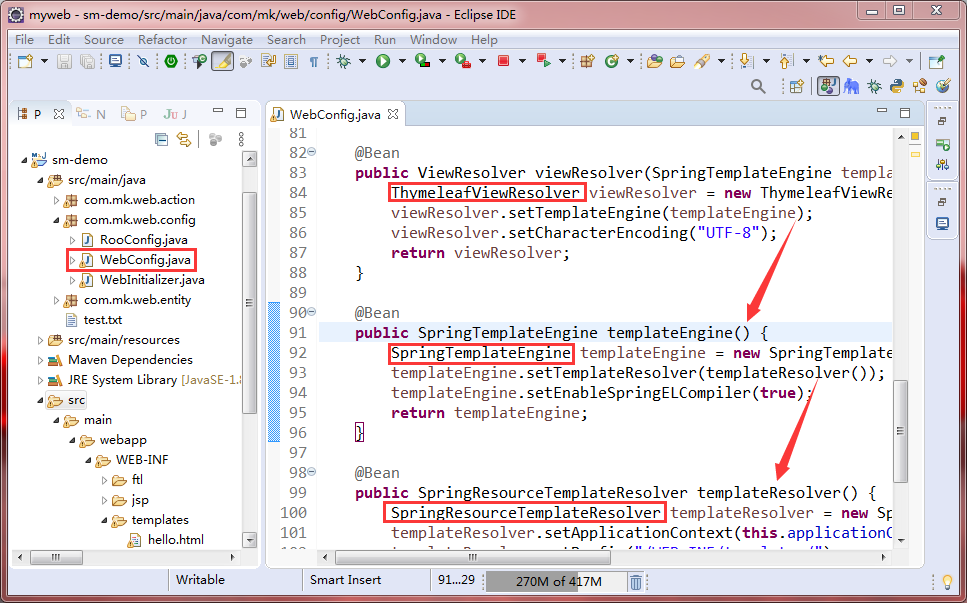Viewport: 967px width, 603px height.
Task: Click the Back navigation yellow arrow
Action: pyautogui.click(x=850, y=61)
